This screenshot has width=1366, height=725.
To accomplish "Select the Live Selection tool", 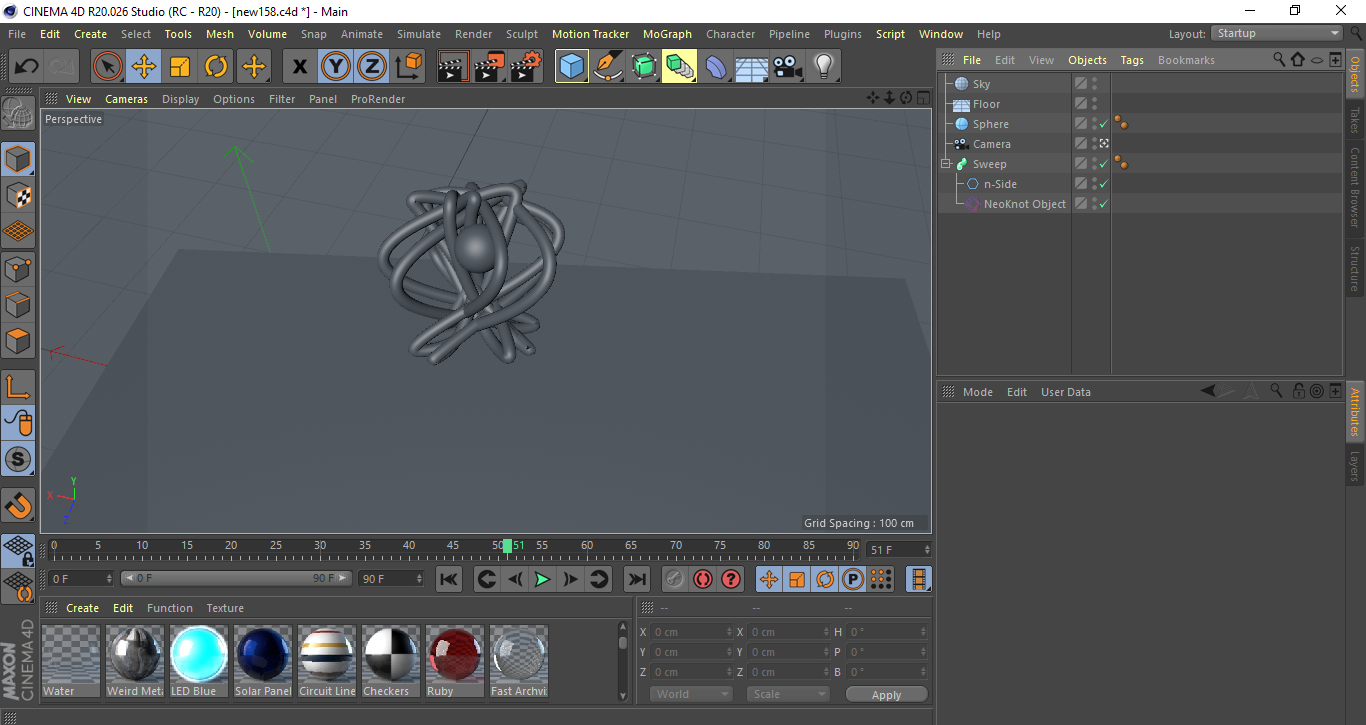I will click(108, 67).
